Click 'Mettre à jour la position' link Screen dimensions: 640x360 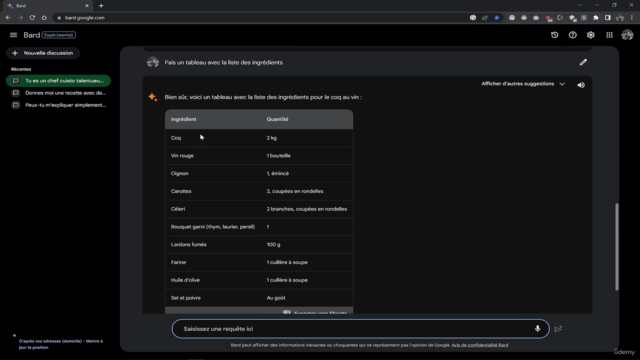tap(61, 344)
